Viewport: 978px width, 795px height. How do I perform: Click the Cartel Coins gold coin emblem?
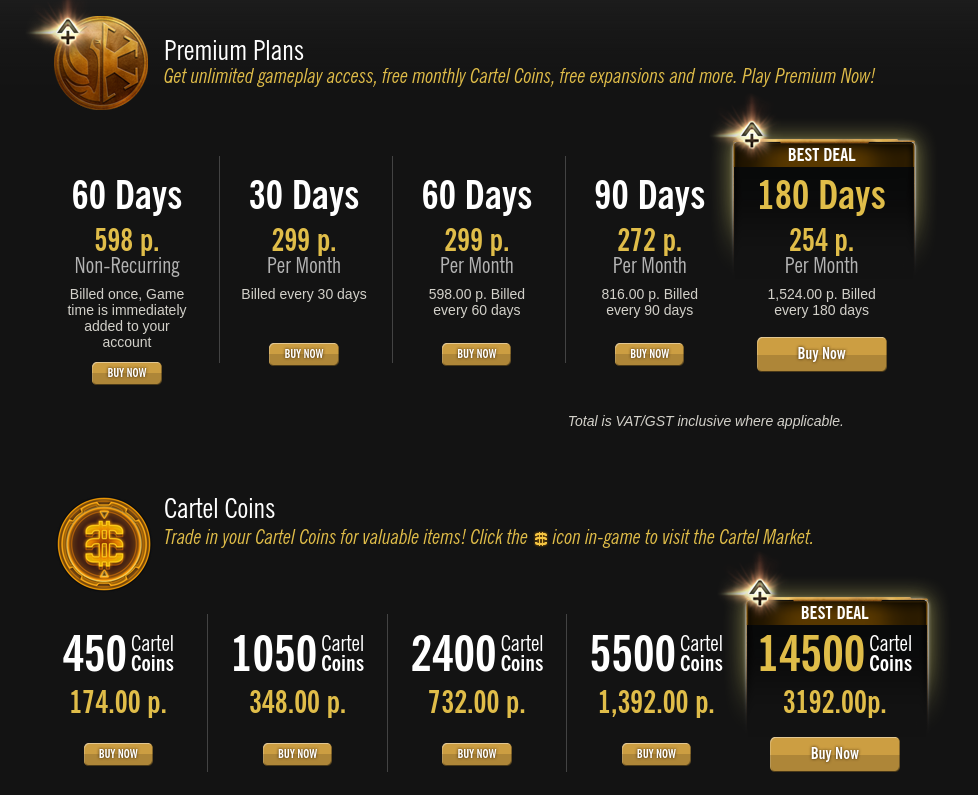[x=104, y=543]
